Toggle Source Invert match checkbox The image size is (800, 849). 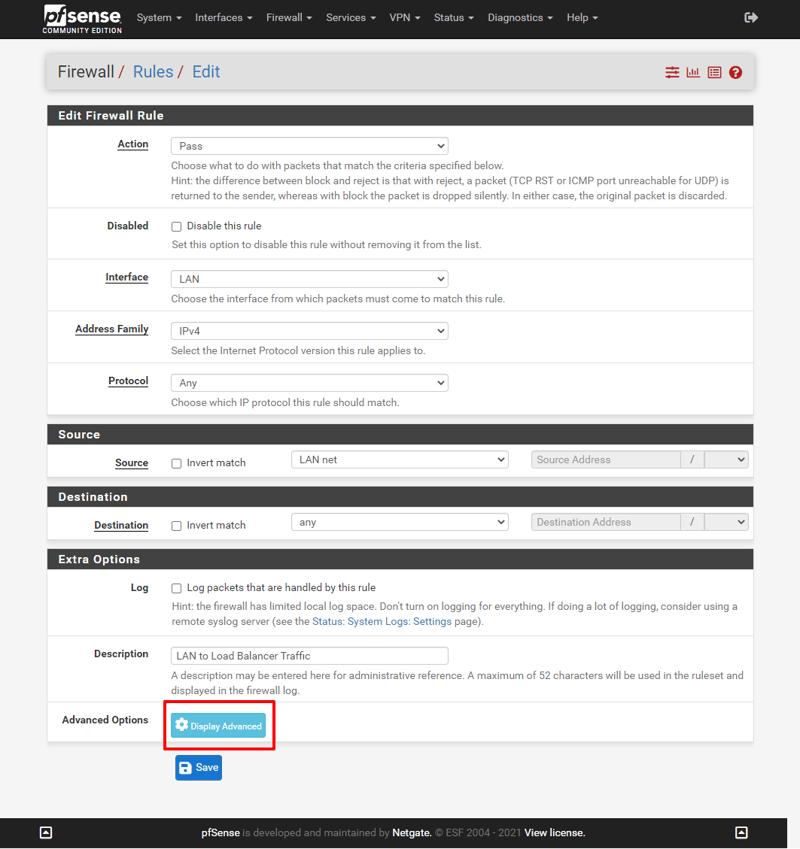177,464
